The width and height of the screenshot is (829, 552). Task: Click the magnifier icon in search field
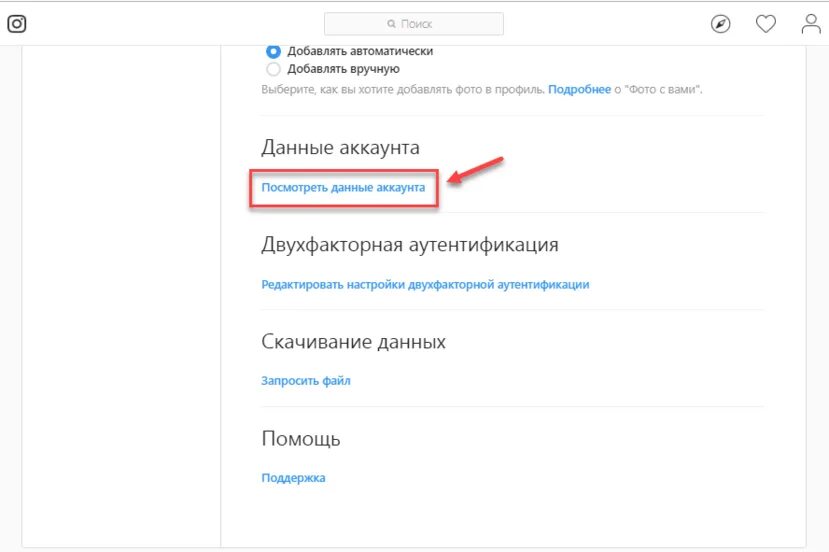point(391,24)
